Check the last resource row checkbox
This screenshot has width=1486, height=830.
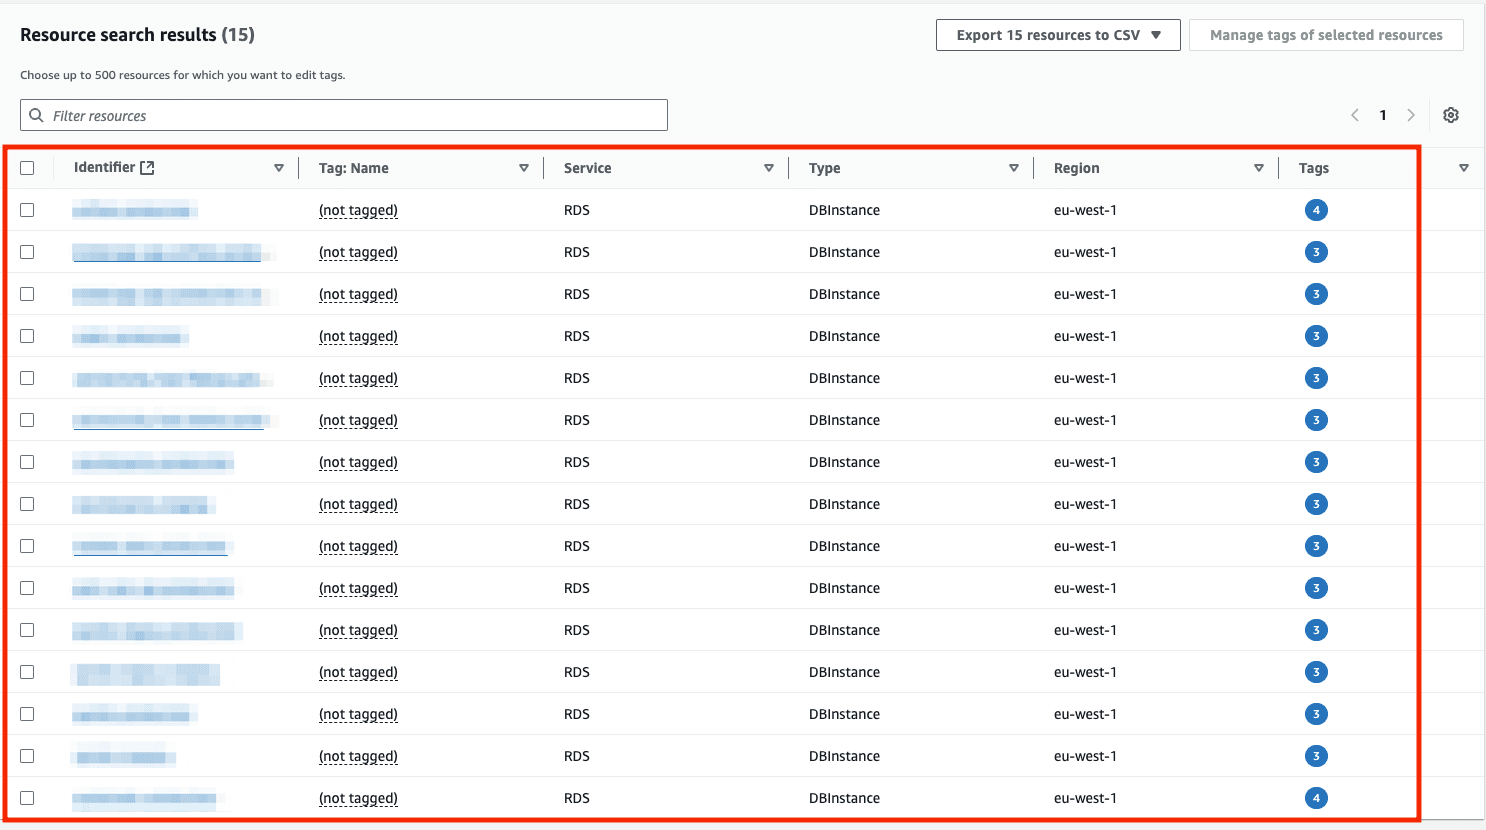pos(27,798)
